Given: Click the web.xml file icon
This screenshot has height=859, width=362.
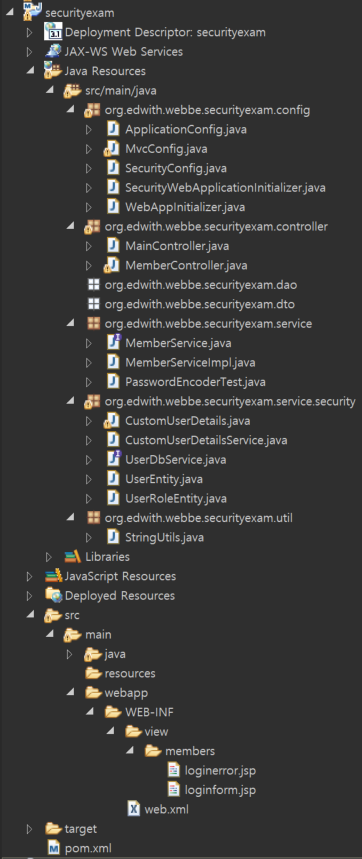Looking at the screenshot, I should (134, 809).
